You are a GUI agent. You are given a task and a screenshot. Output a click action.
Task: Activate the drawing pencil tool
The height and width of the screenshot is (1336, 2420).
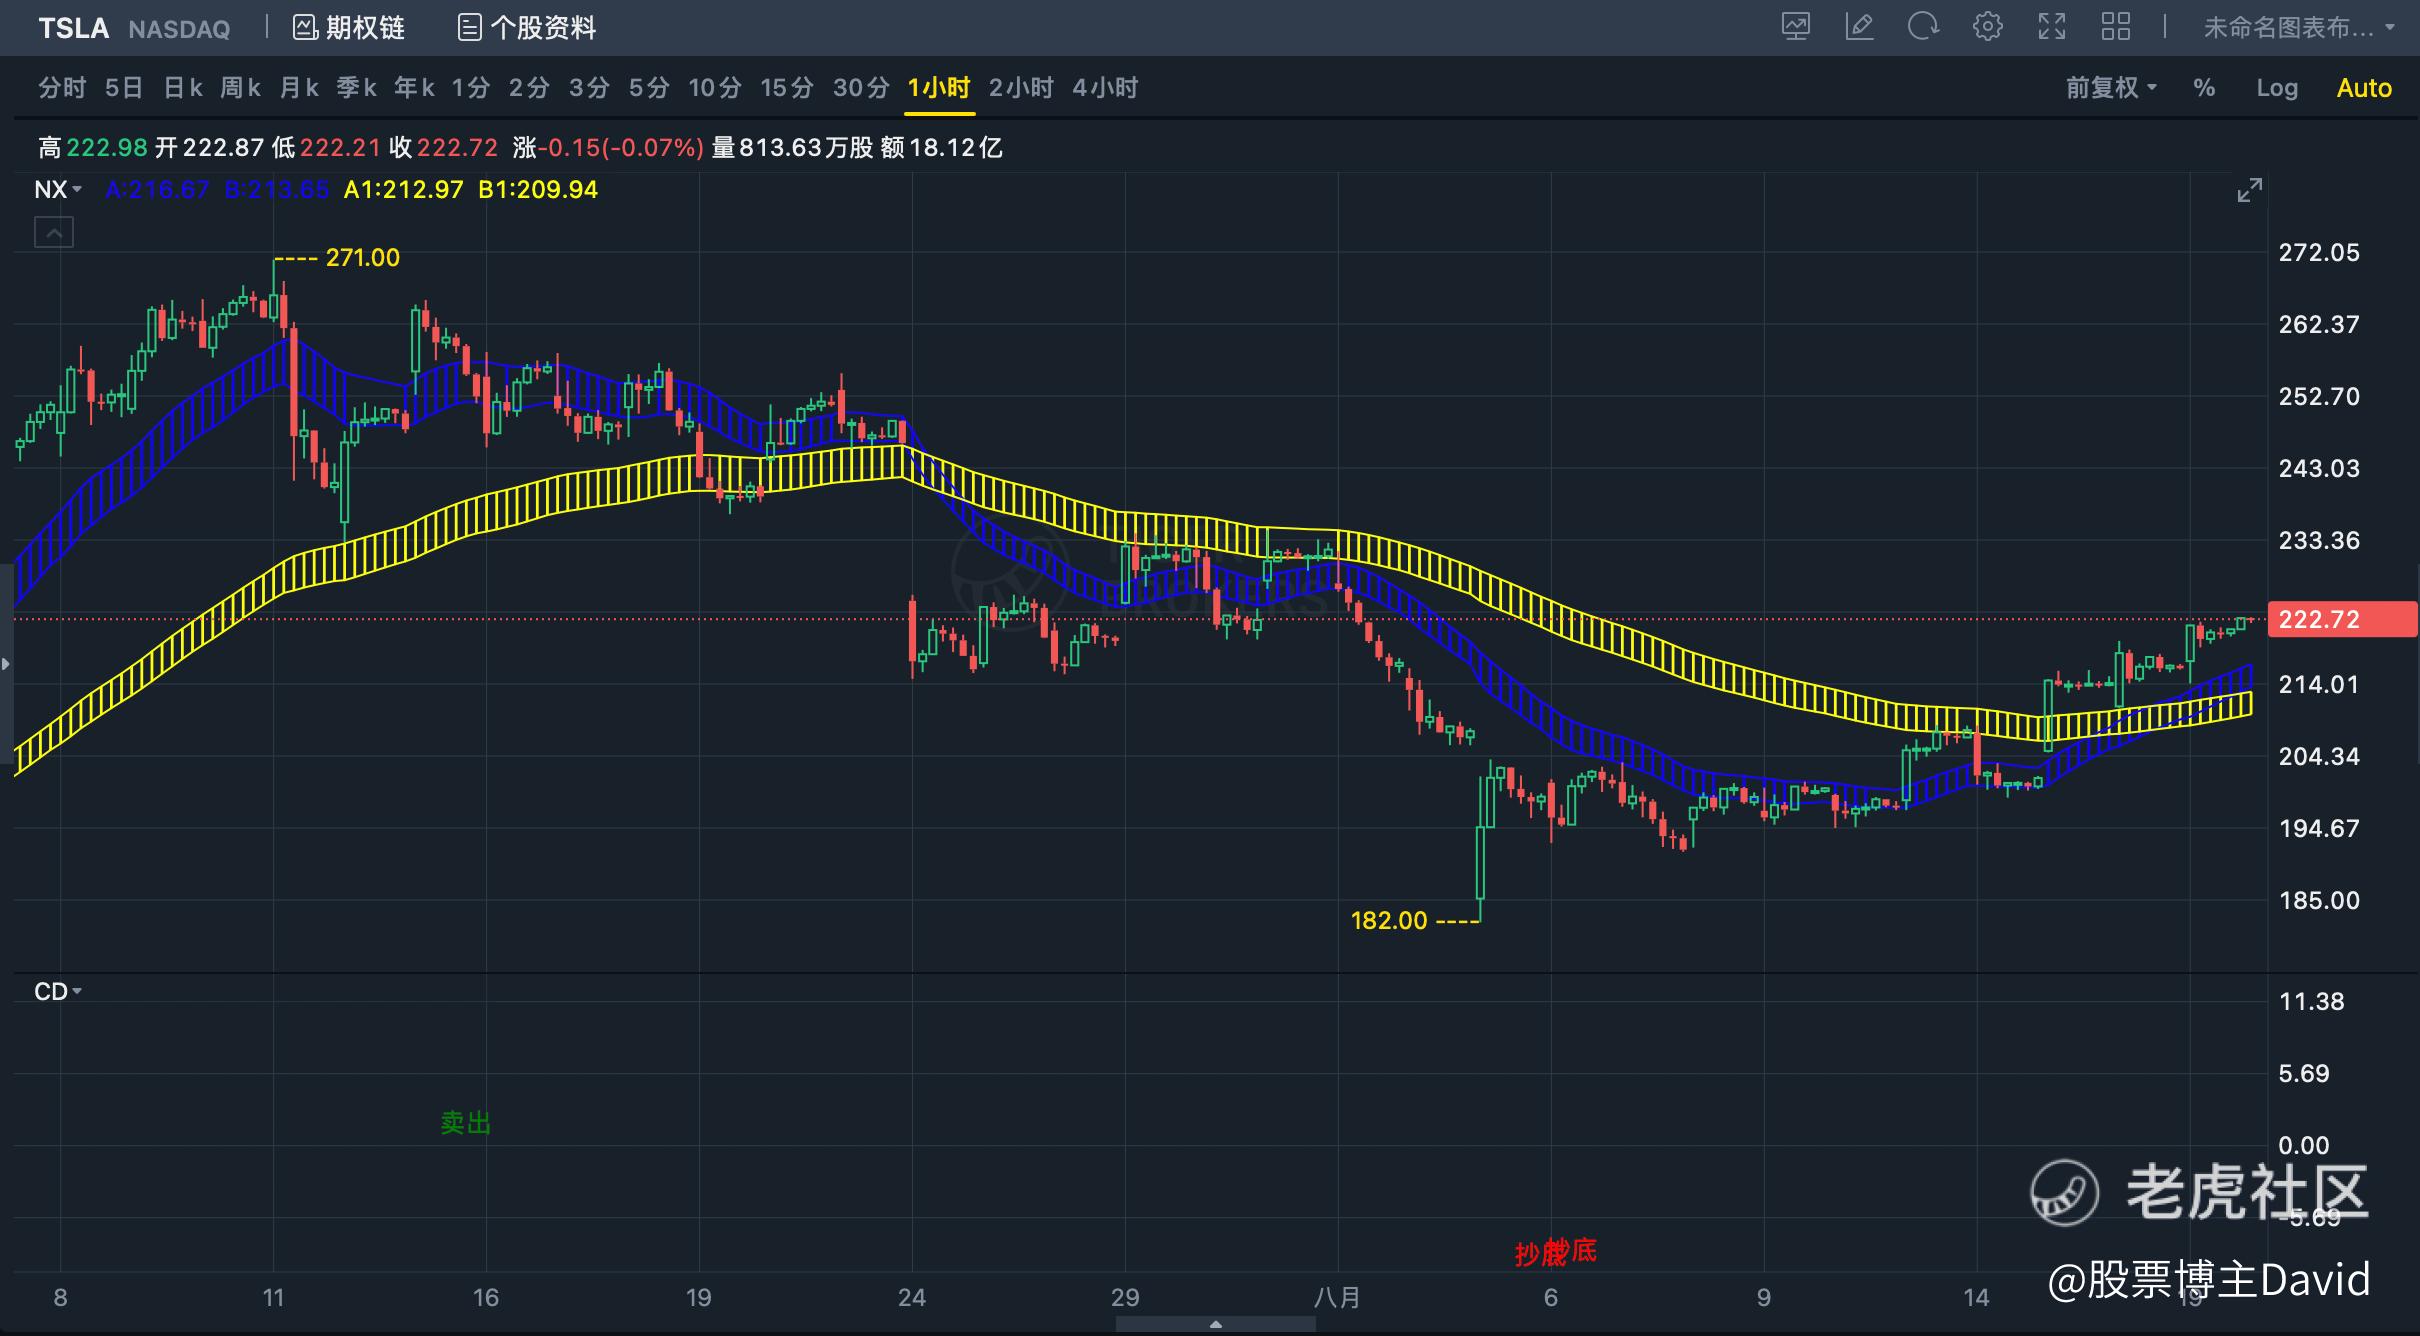click(1859, 27)
